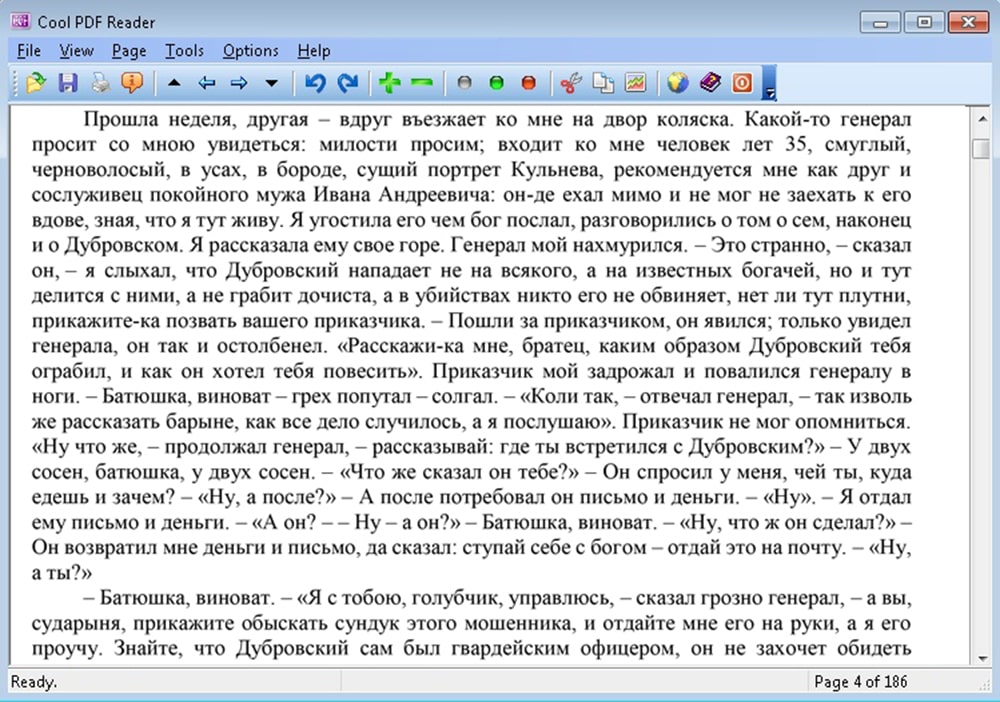The width and height of the screenshot is (1000, 702).
Task: Rotate page clockwise with blue arrow
Action: point(348,84)
